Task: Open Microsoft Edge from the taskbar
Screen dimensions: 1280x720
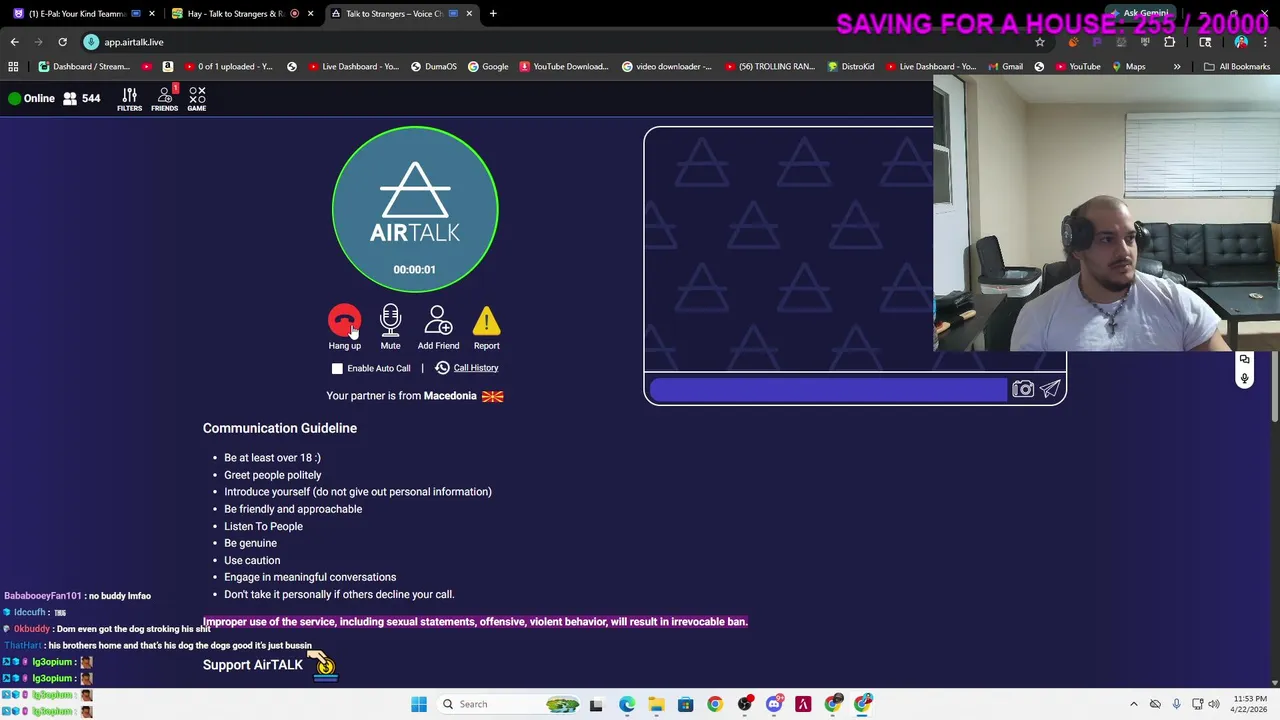Action: click(x=626, y=704)
